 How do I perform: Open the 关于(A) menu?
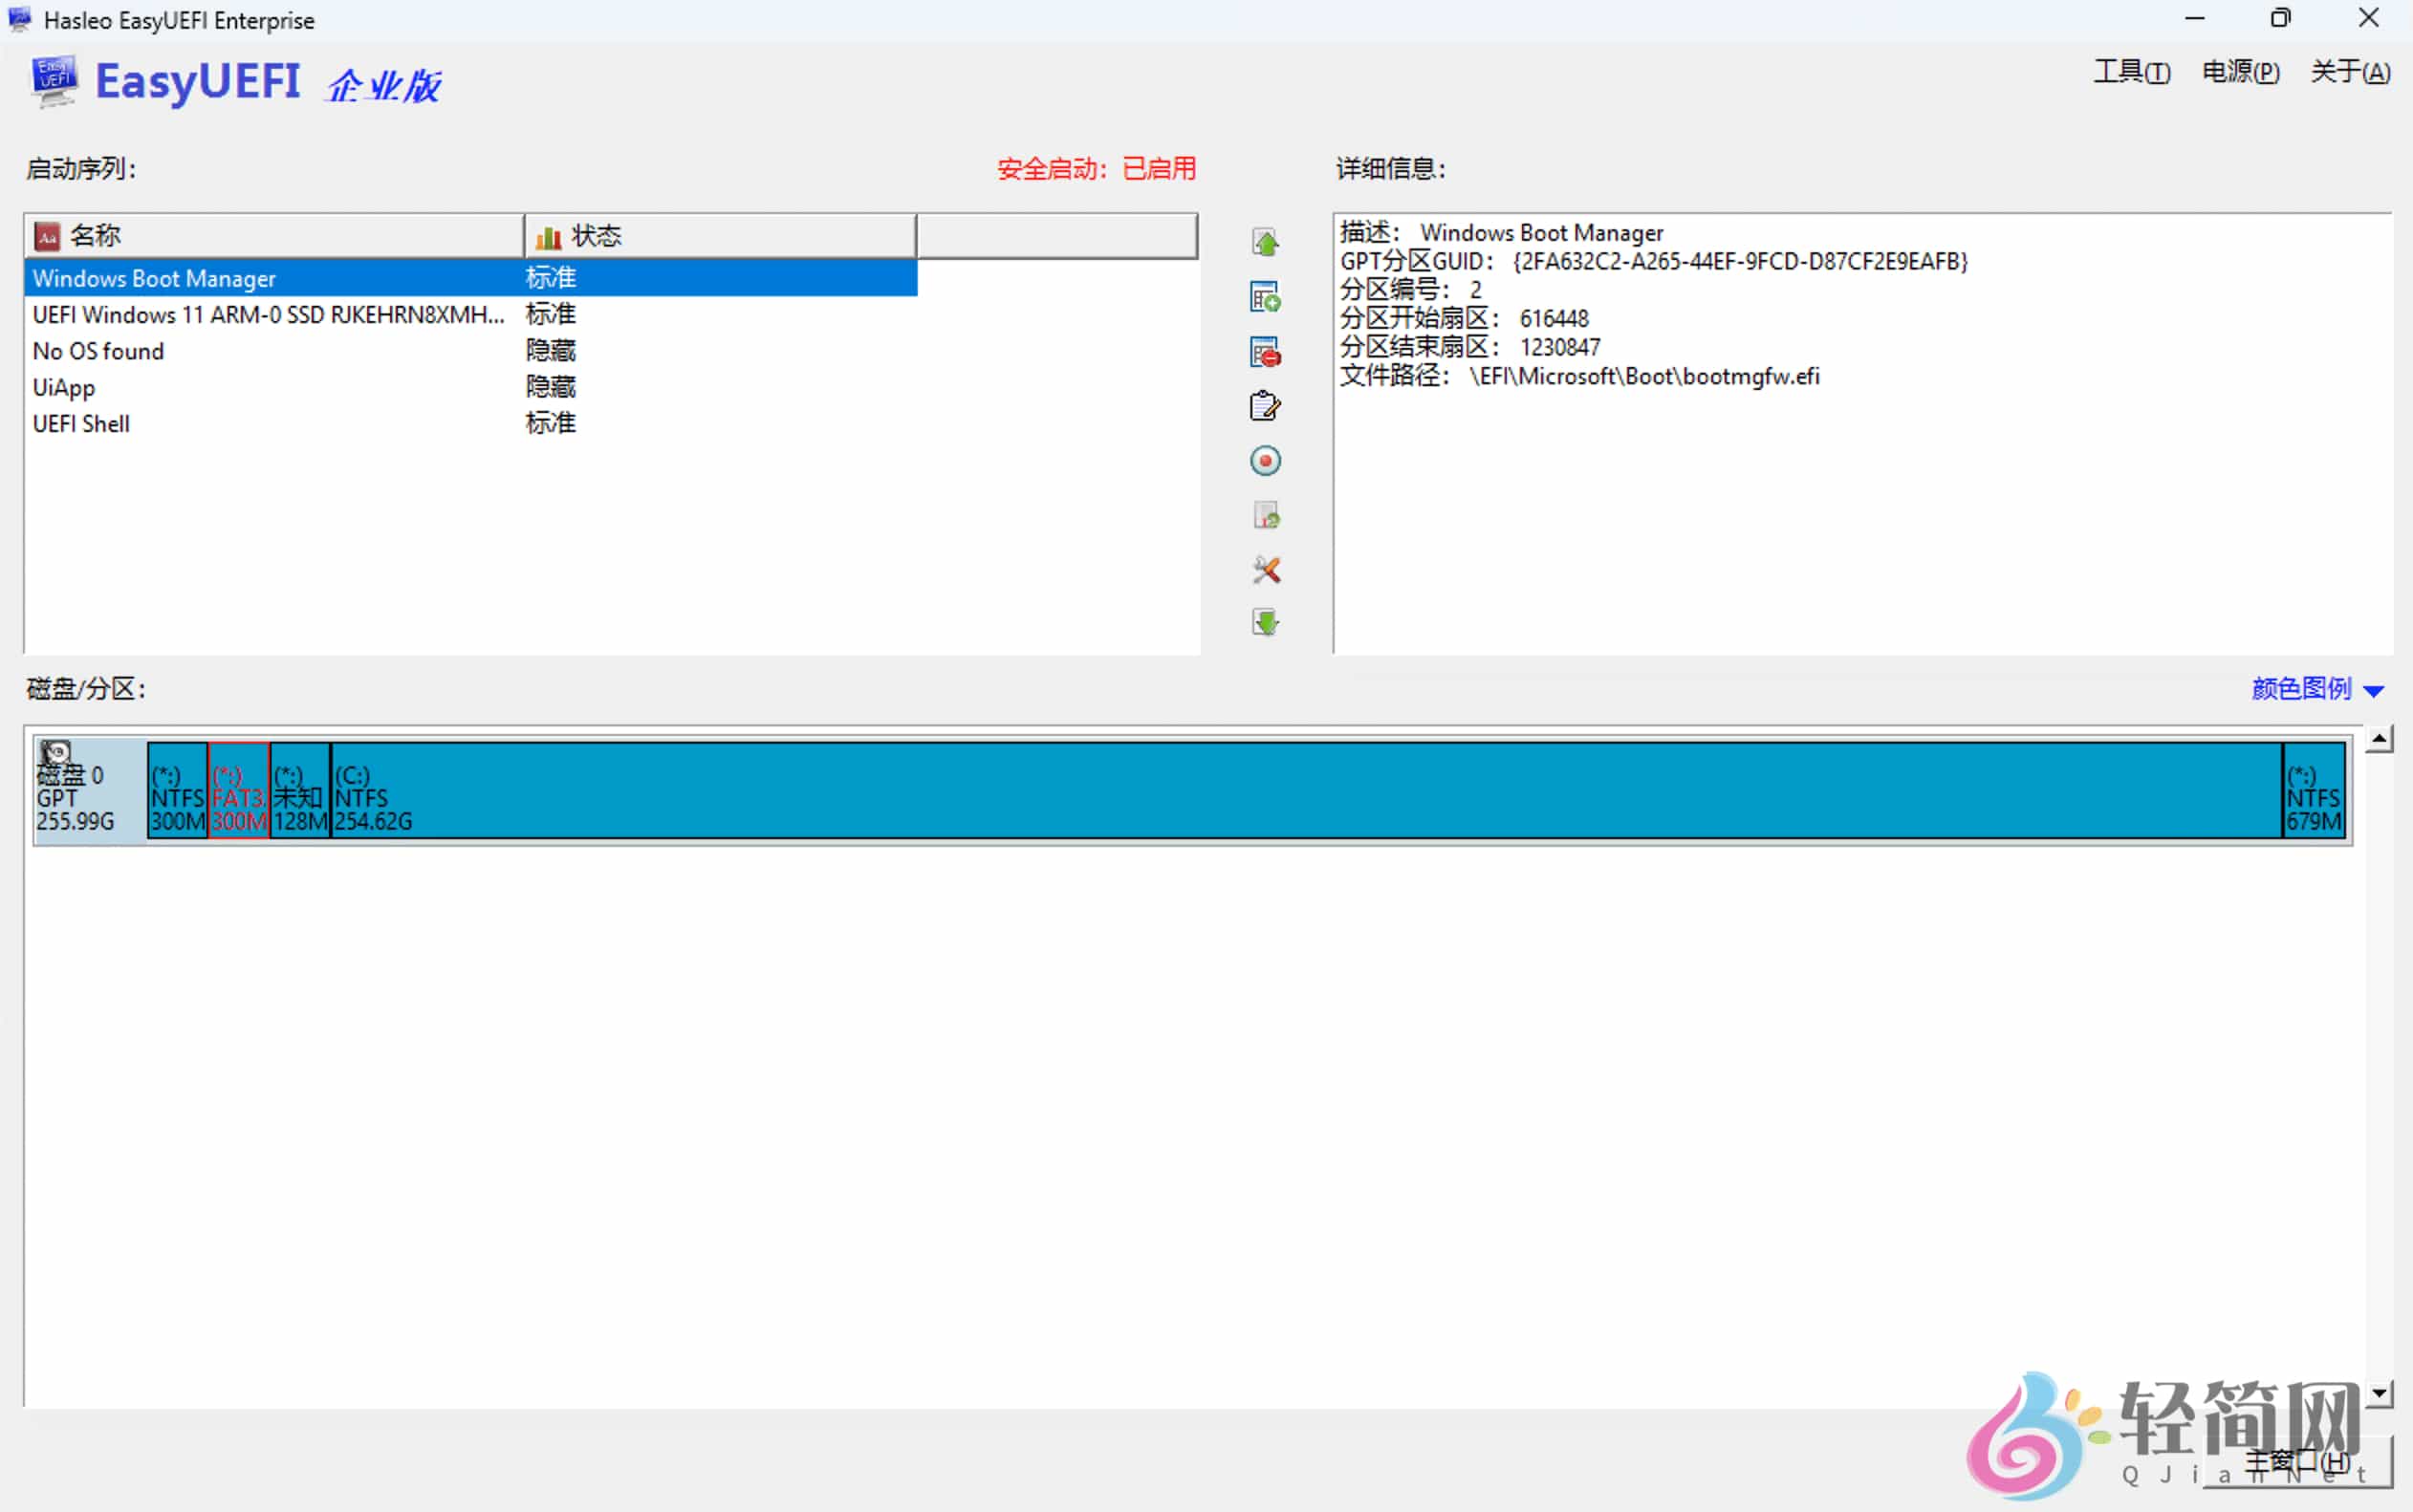coord(2350,72)
